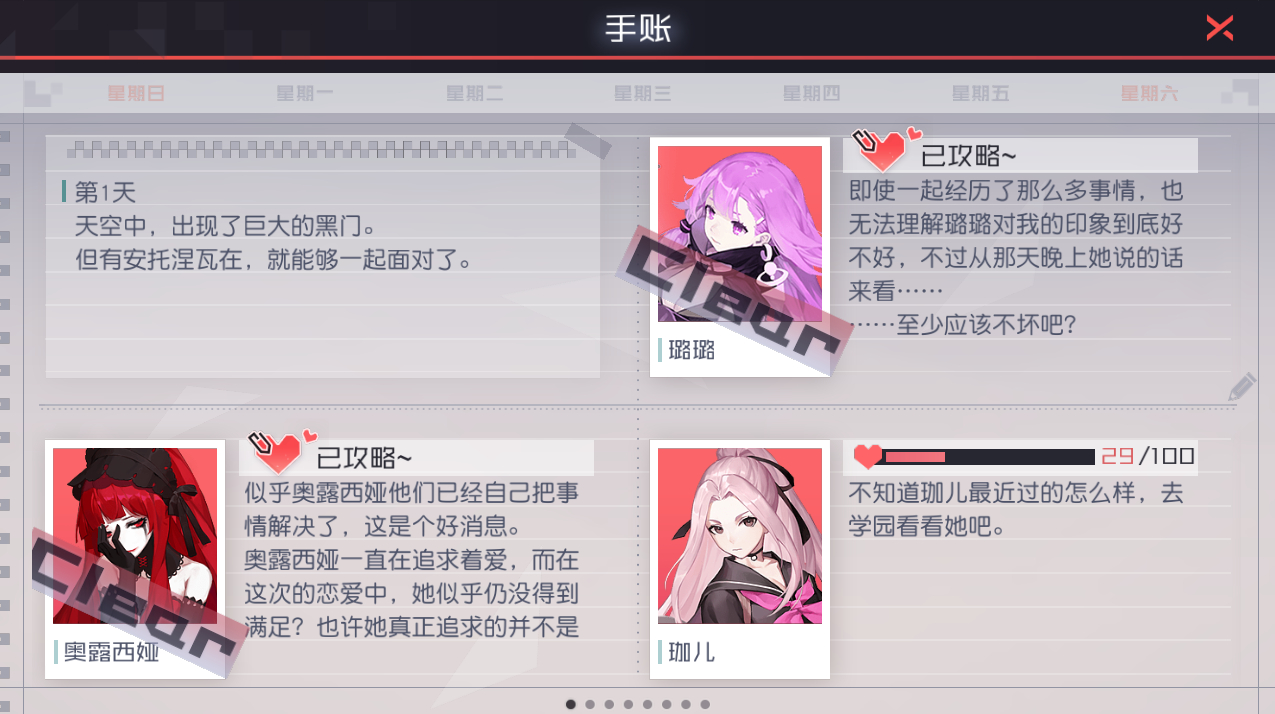Image resolution: width=1275 pixels, height=714 pixels.
Task: Click the 第1天 diary entry note
Action: (323, 256)
